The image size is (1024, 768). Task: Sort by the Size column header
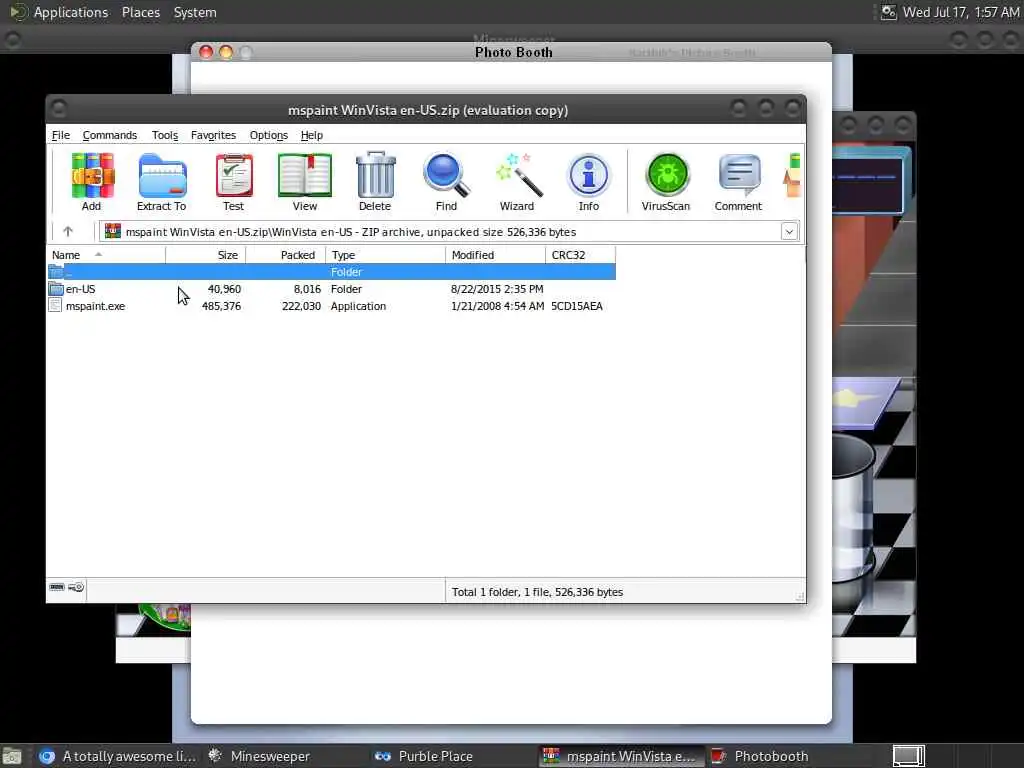pyautogui.click(x=206, y=255)
